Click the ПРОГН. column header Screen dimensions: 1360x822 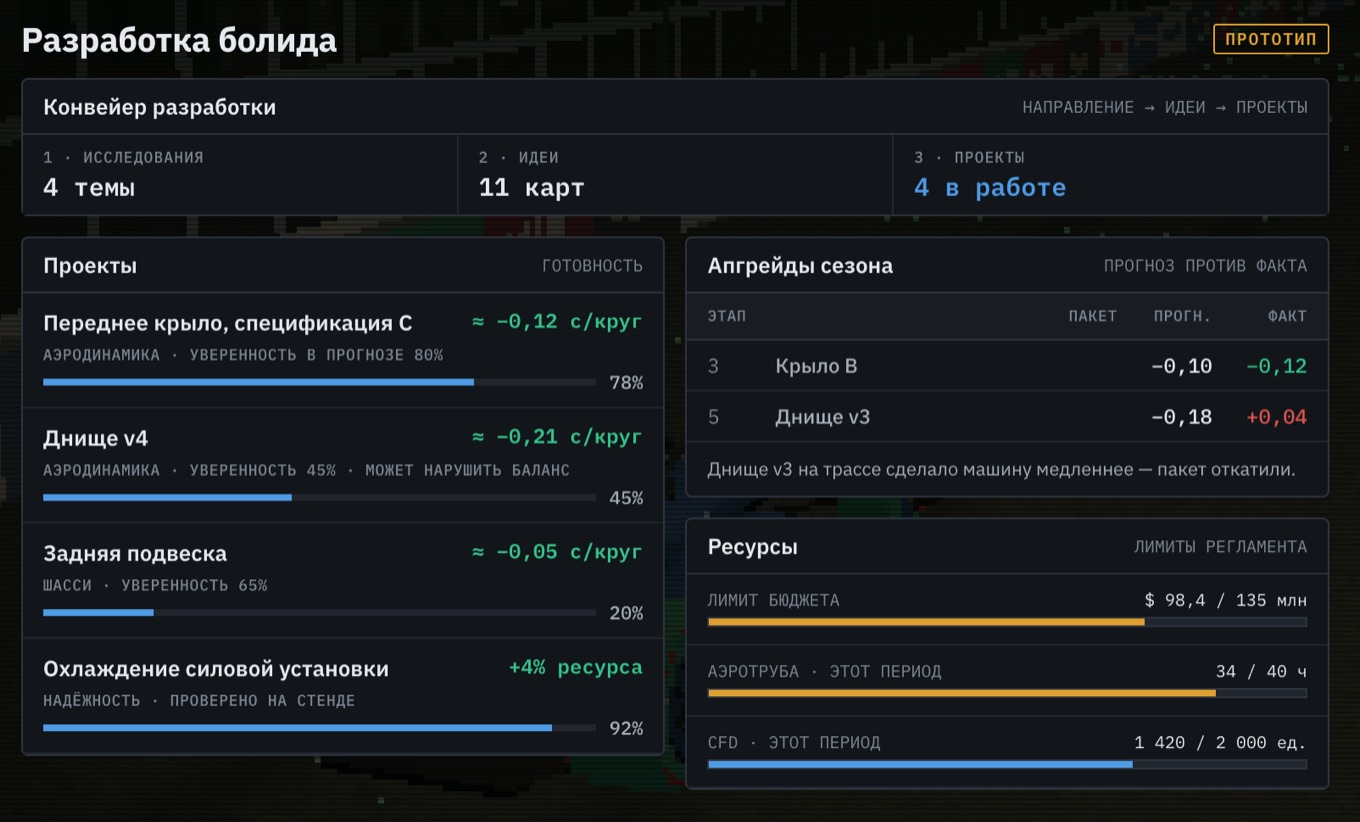(x=1182, y=316)
